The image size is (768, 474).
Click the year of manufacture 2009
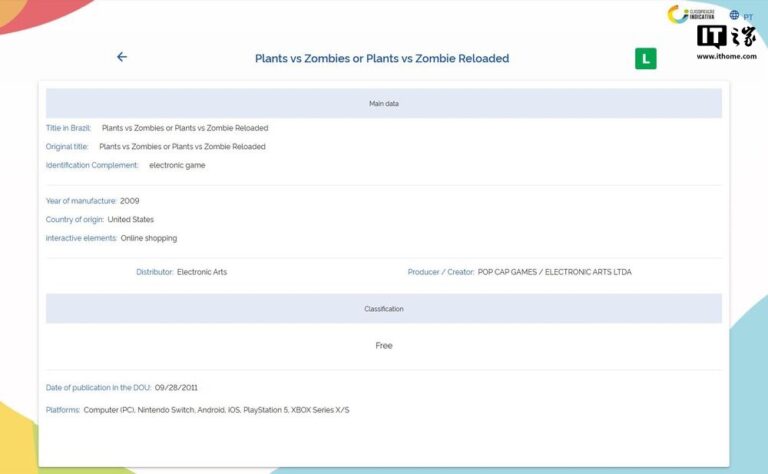point(130,201)
